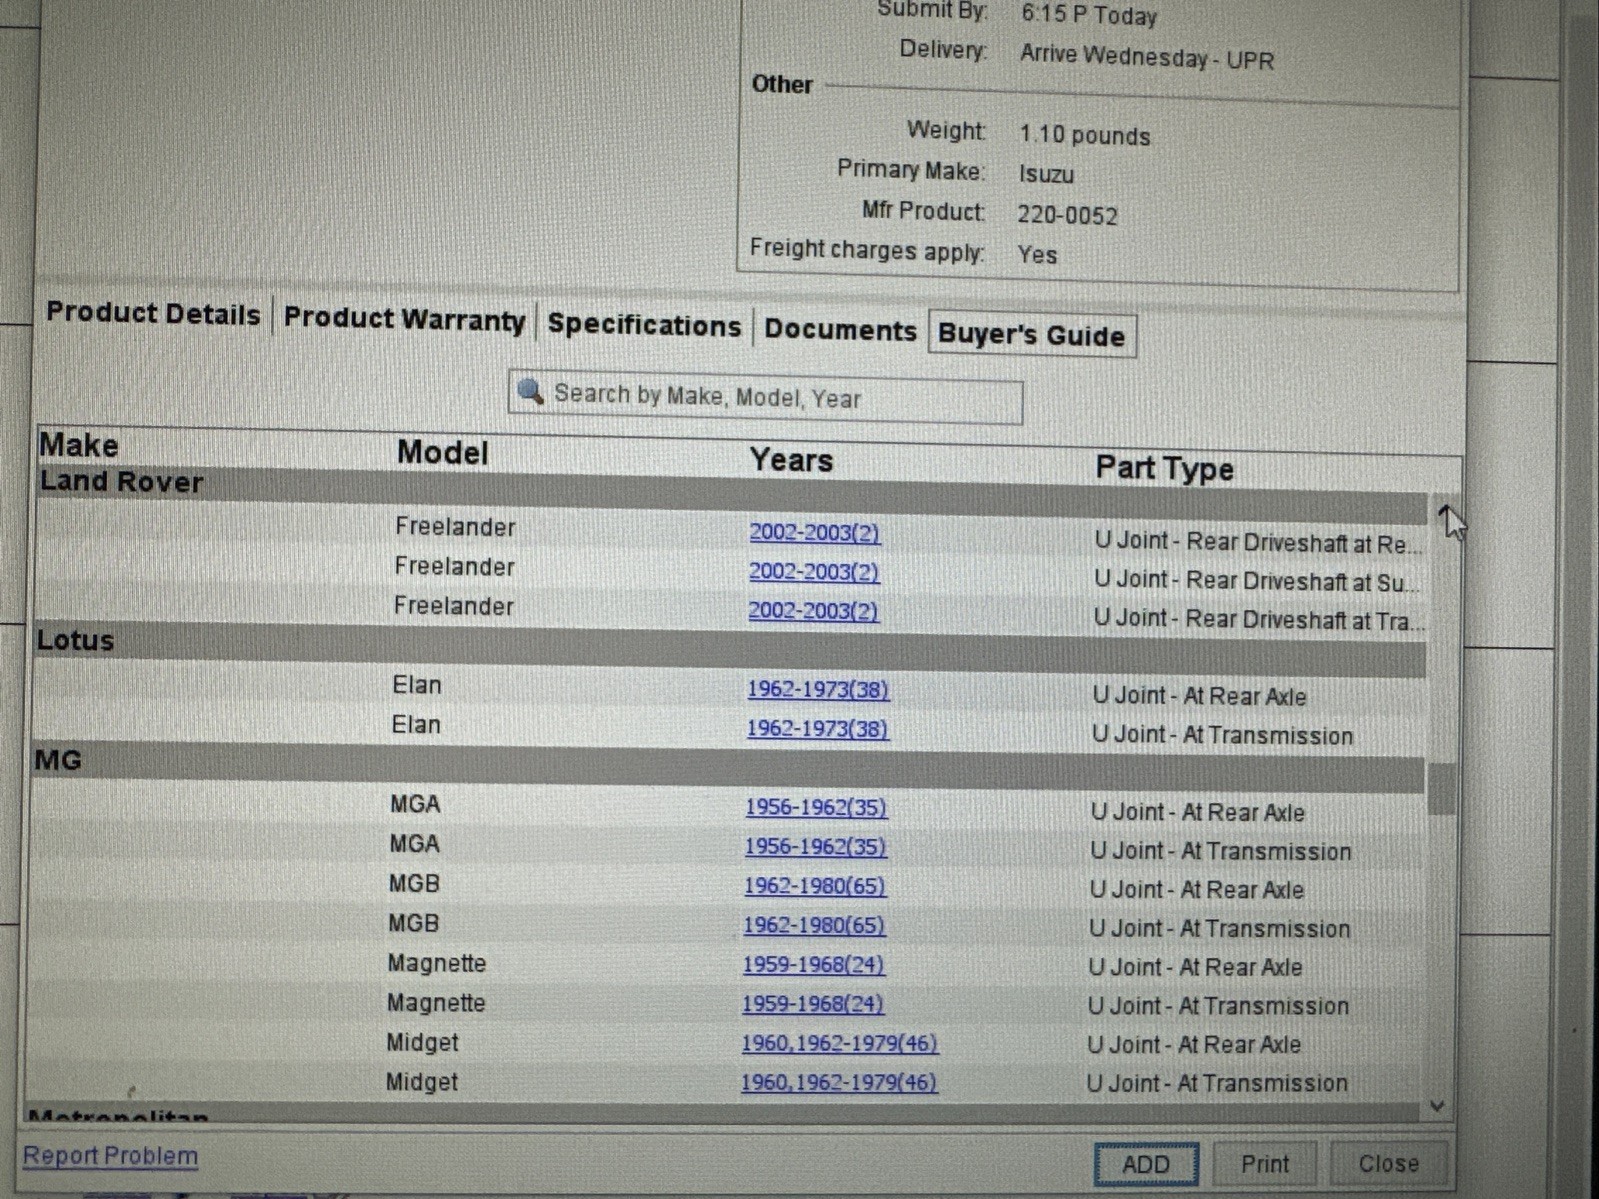Click the '1.10 pounds' weight value
This screenshot has height=1199, width=1599.
pyautogui.click(x=1085, y=135)
